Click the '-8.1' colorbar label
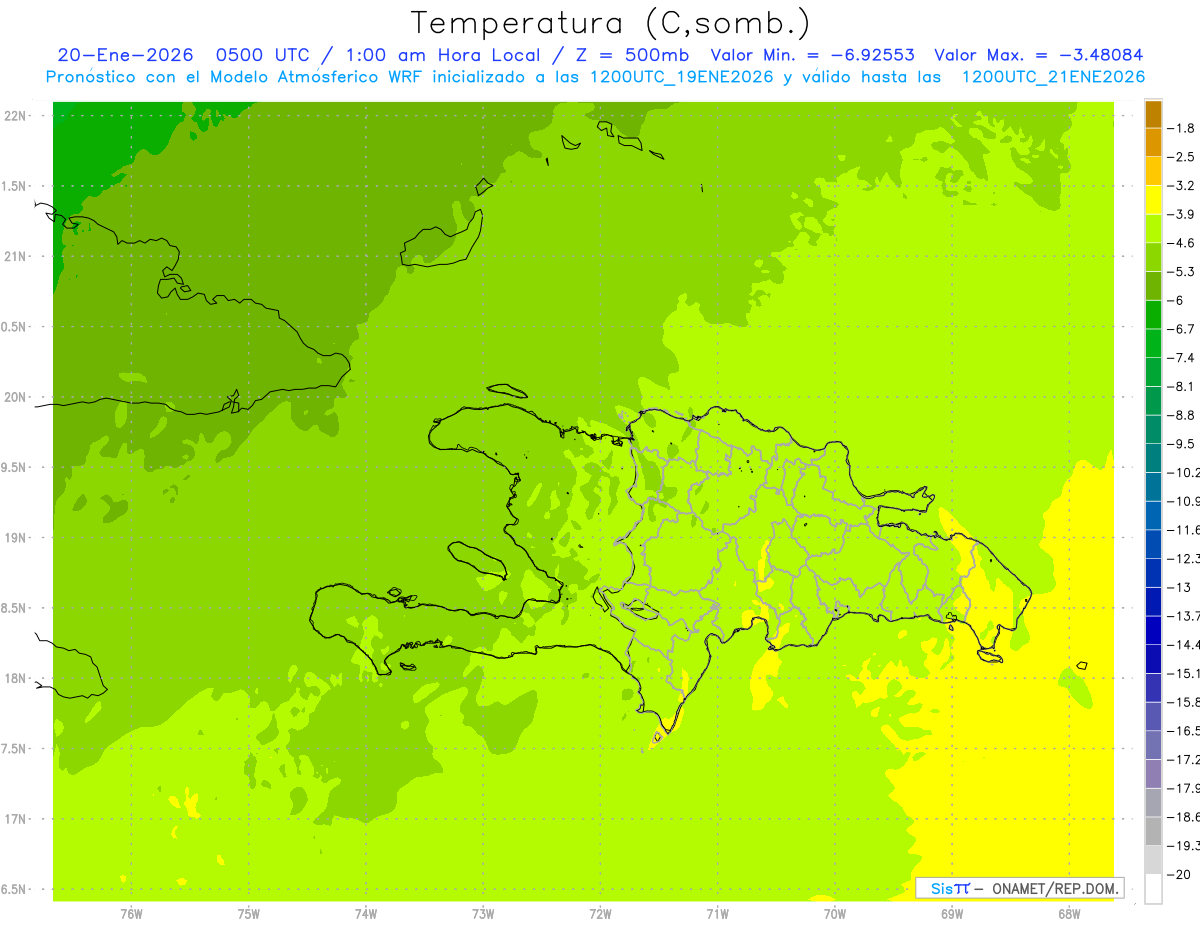This screenshot has height=927, width=1200. point(1182,387)
